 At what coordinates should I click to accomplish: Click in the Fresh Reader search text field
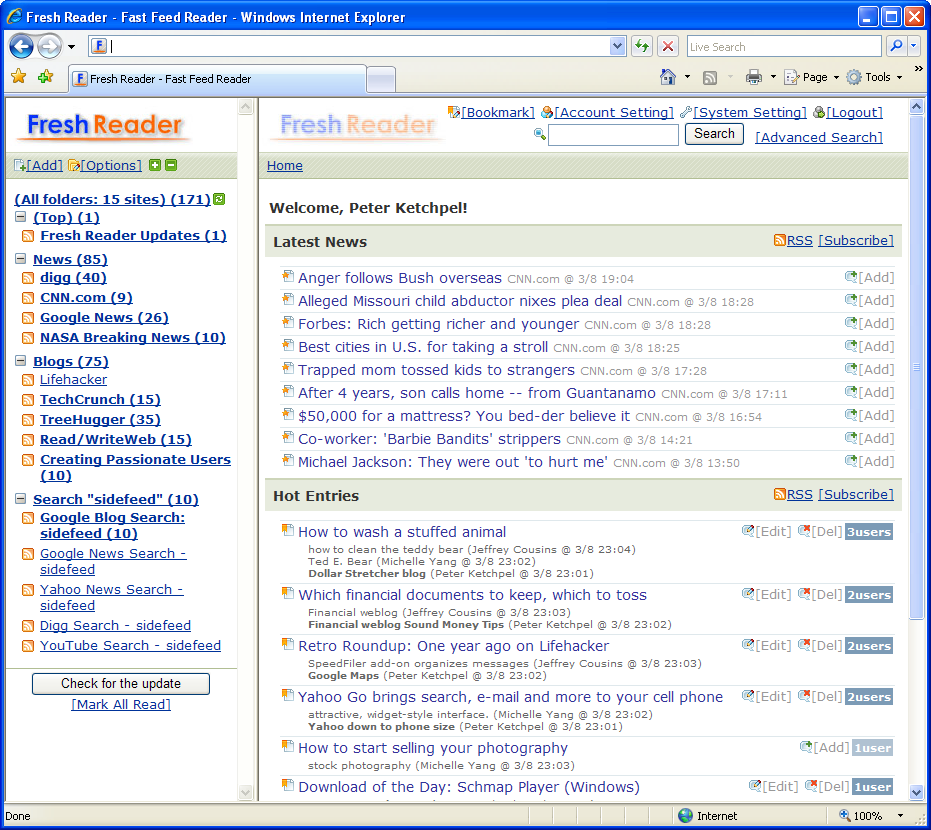(x=613, y=135)
